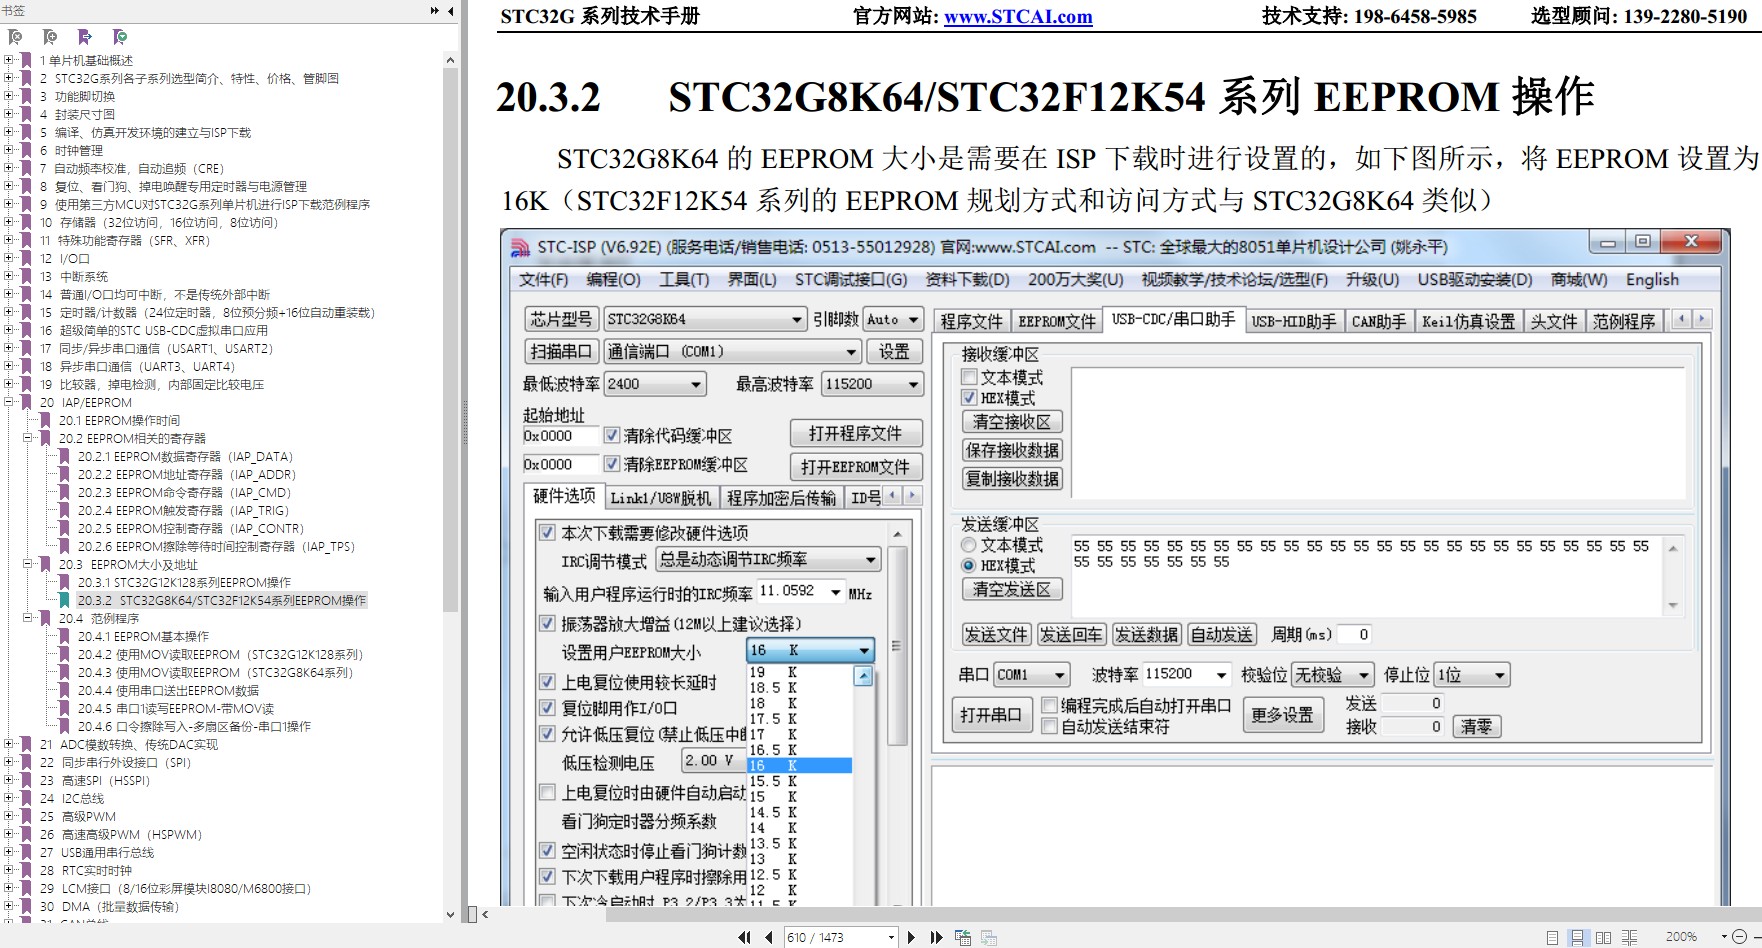
Task: Click the STC-ISP title bar app icon
Action: (x=520, y=247)
